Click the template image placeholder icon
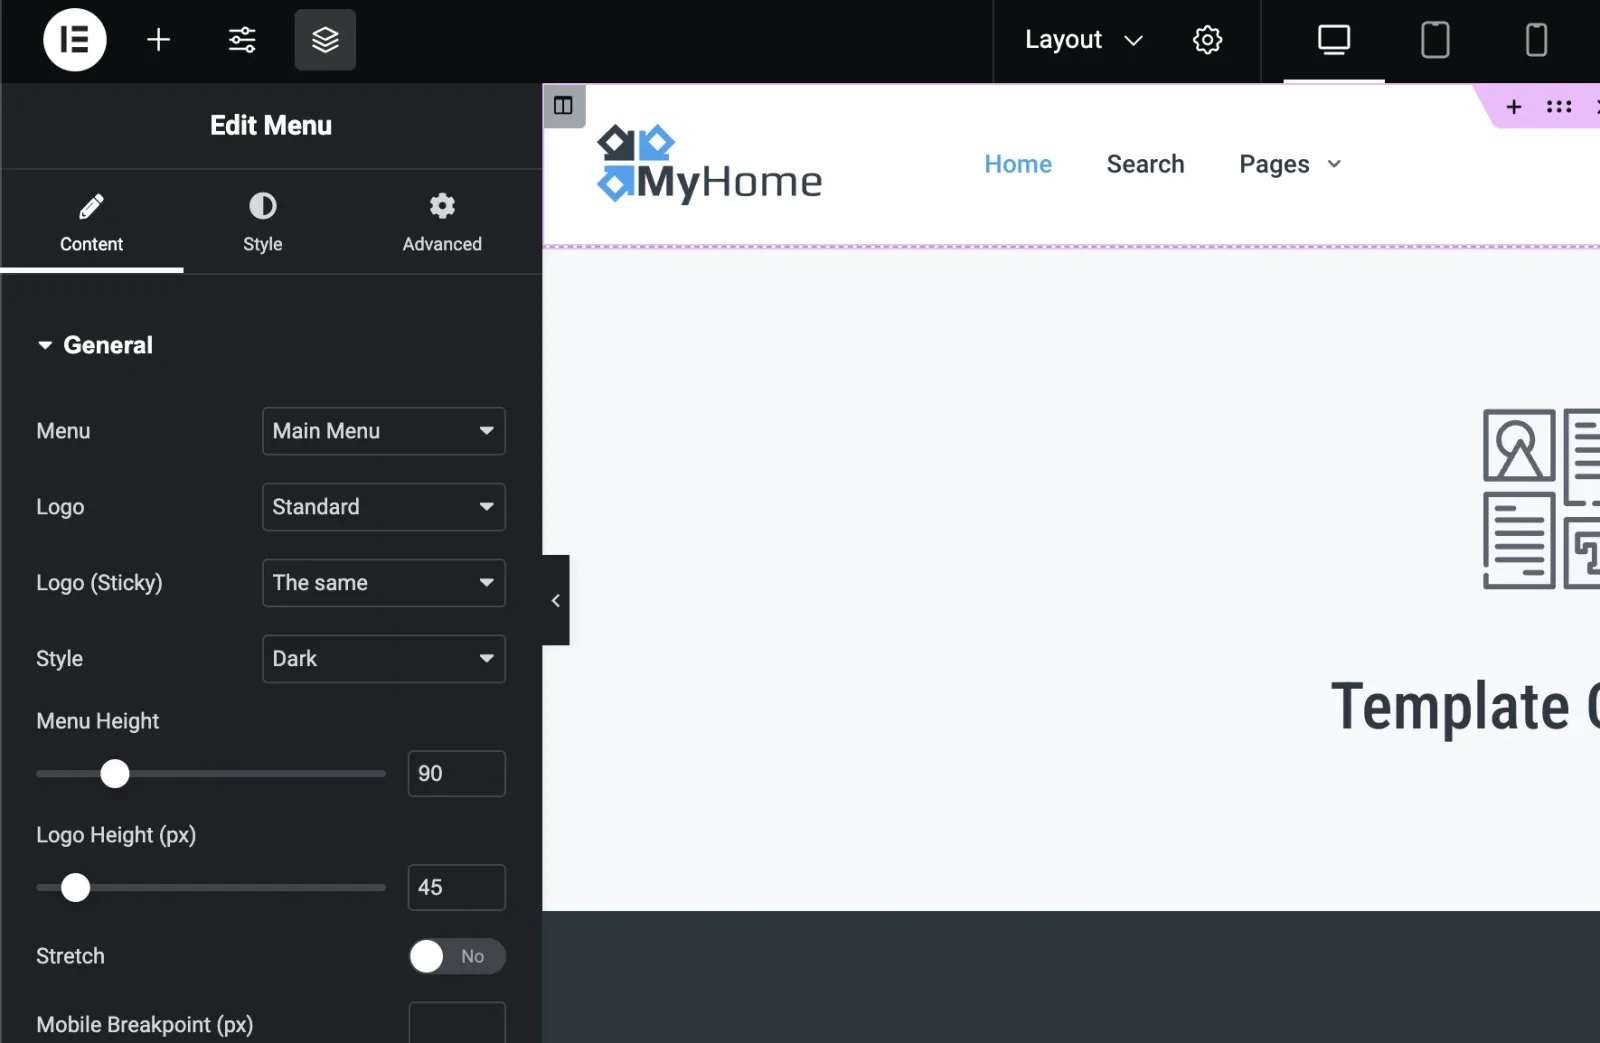This screenshot has width=1600, height=1043. tap(1541, 498)
